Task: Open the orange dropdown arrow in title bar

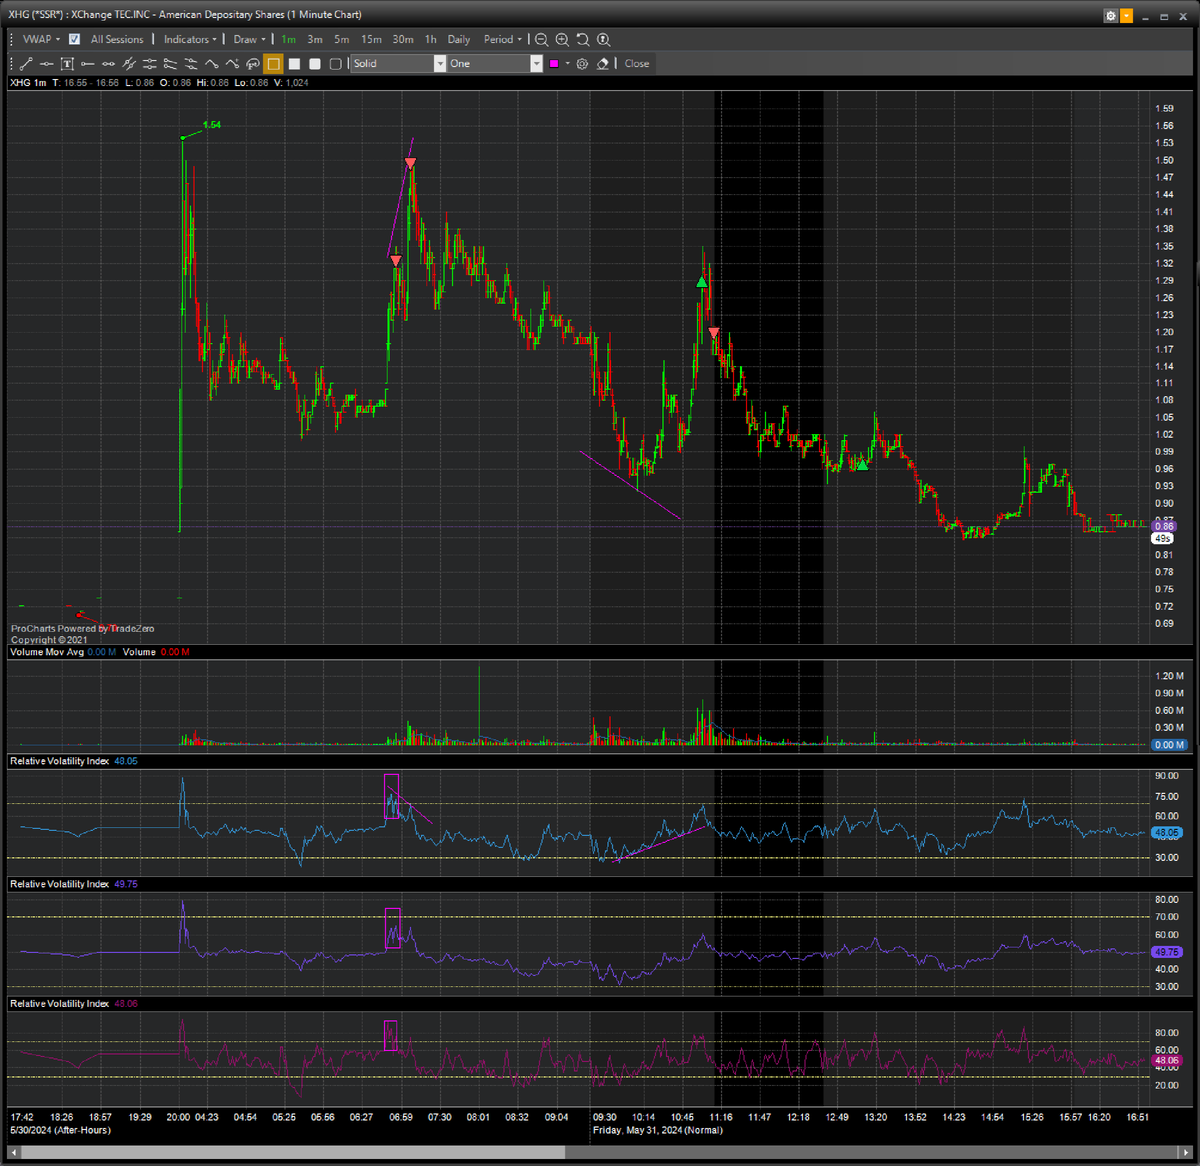Action: point(1127,16)
